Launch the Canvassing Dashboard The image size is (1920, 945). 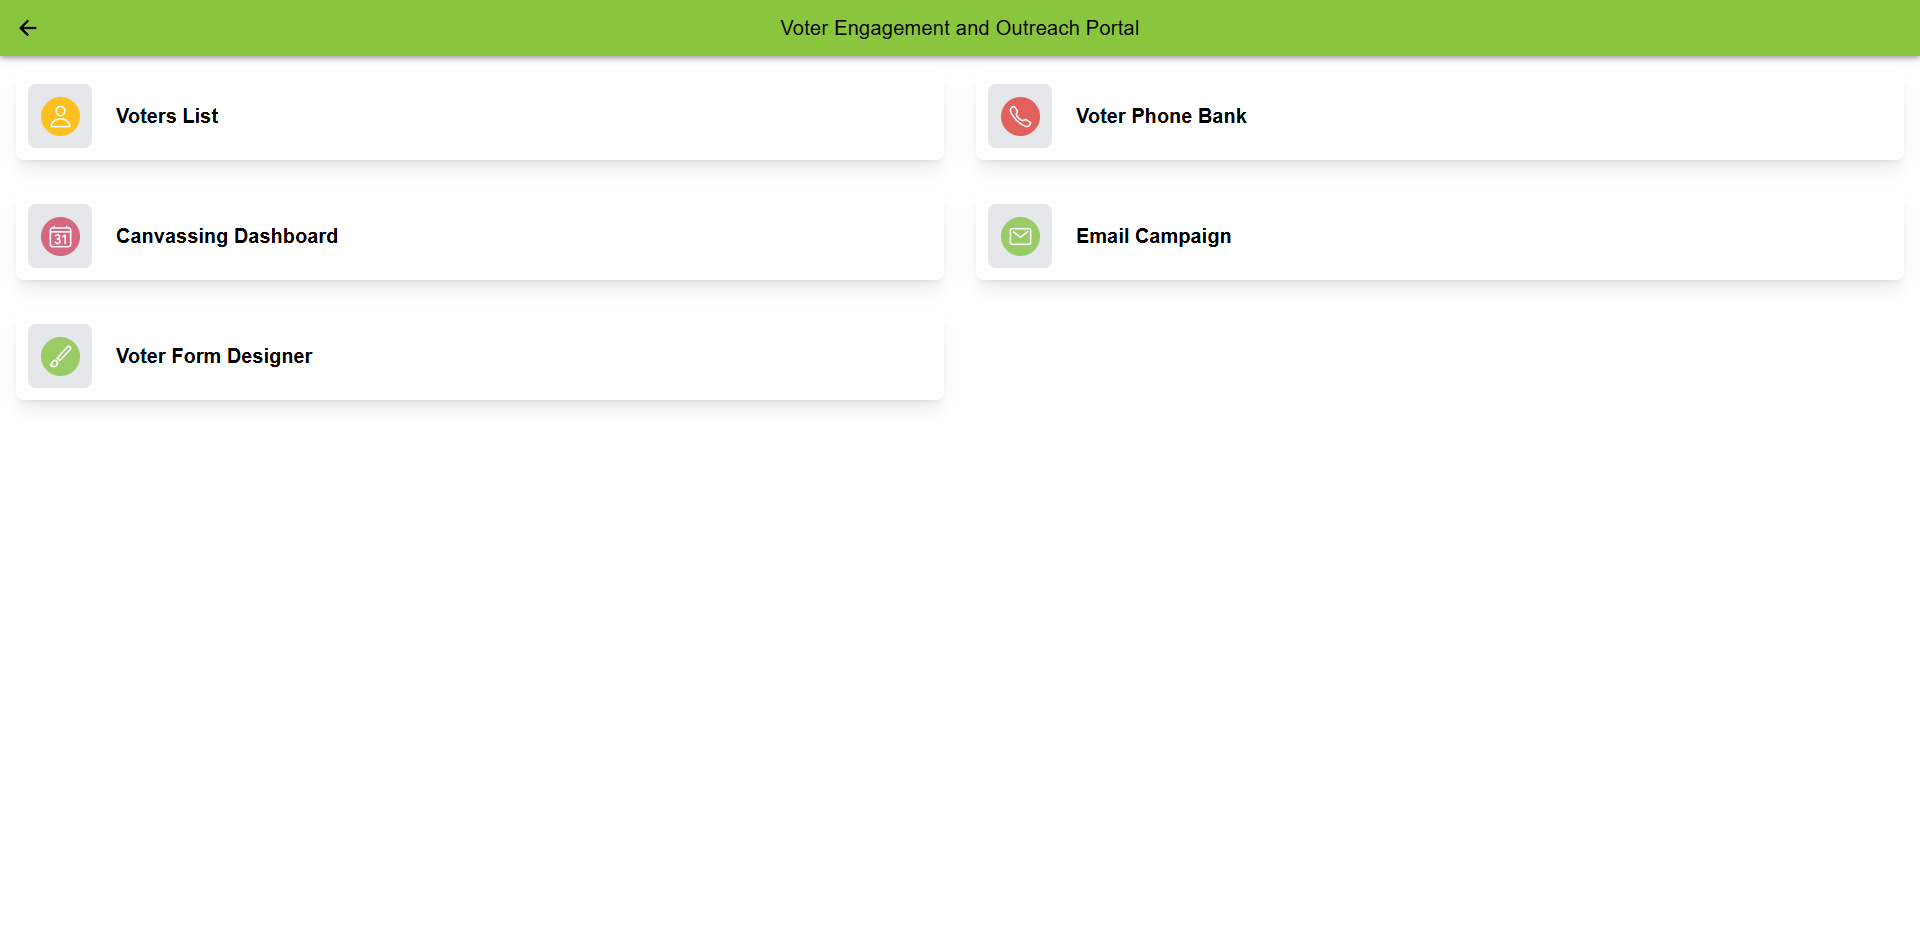(480, 236)
